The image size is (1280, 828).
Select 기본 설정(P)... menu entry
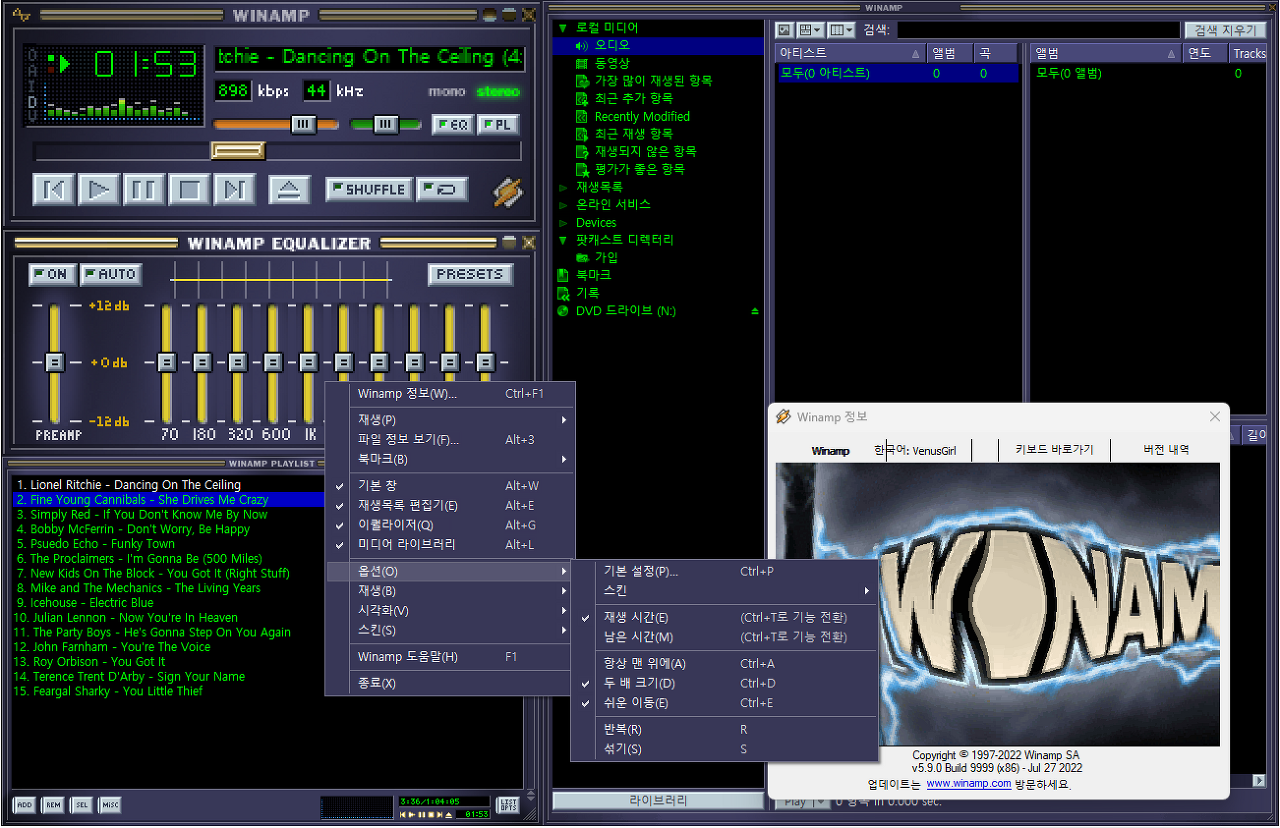(641, 571)
